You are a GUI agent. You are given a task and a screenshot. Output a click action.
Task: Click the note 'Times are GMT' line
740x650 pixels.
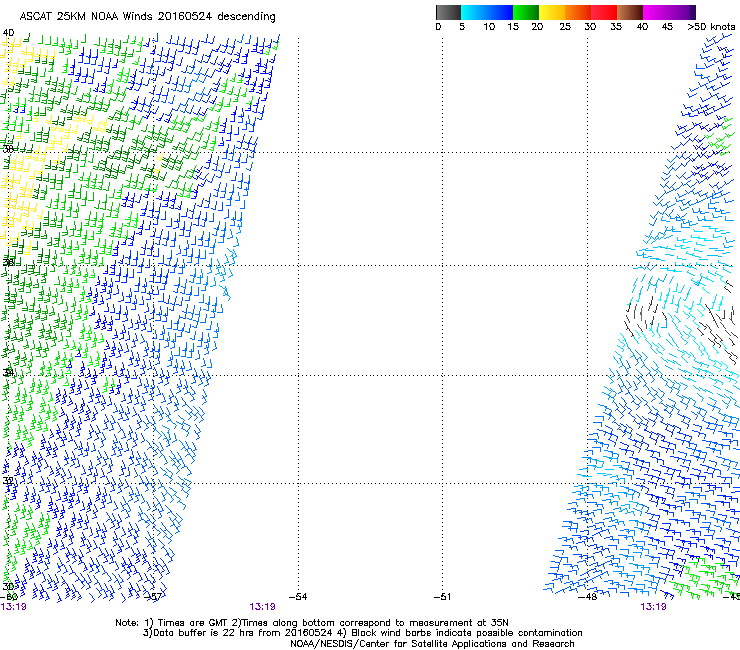[312, 623]
